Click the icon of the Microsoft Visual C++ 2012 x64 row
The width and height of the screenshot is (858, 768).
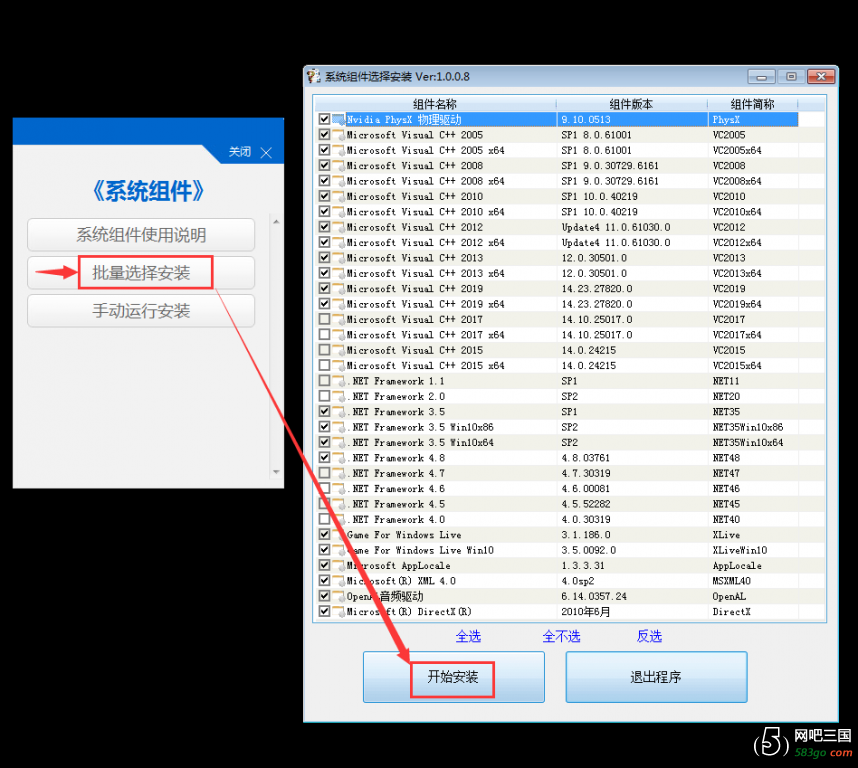tap(338, 242)
